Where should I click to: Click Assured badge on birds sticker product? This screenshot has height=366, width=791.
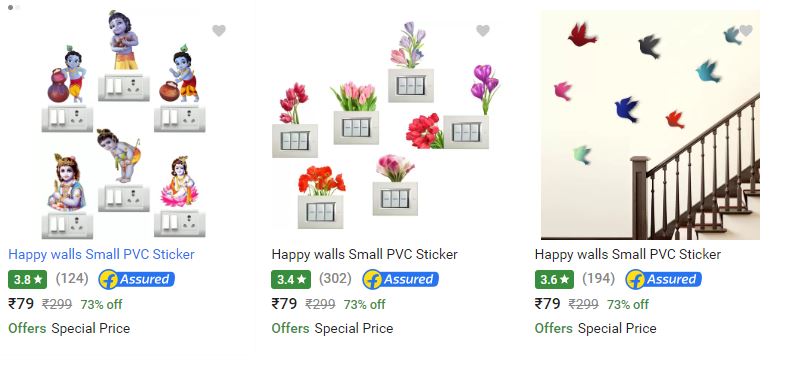click(664, 279)
